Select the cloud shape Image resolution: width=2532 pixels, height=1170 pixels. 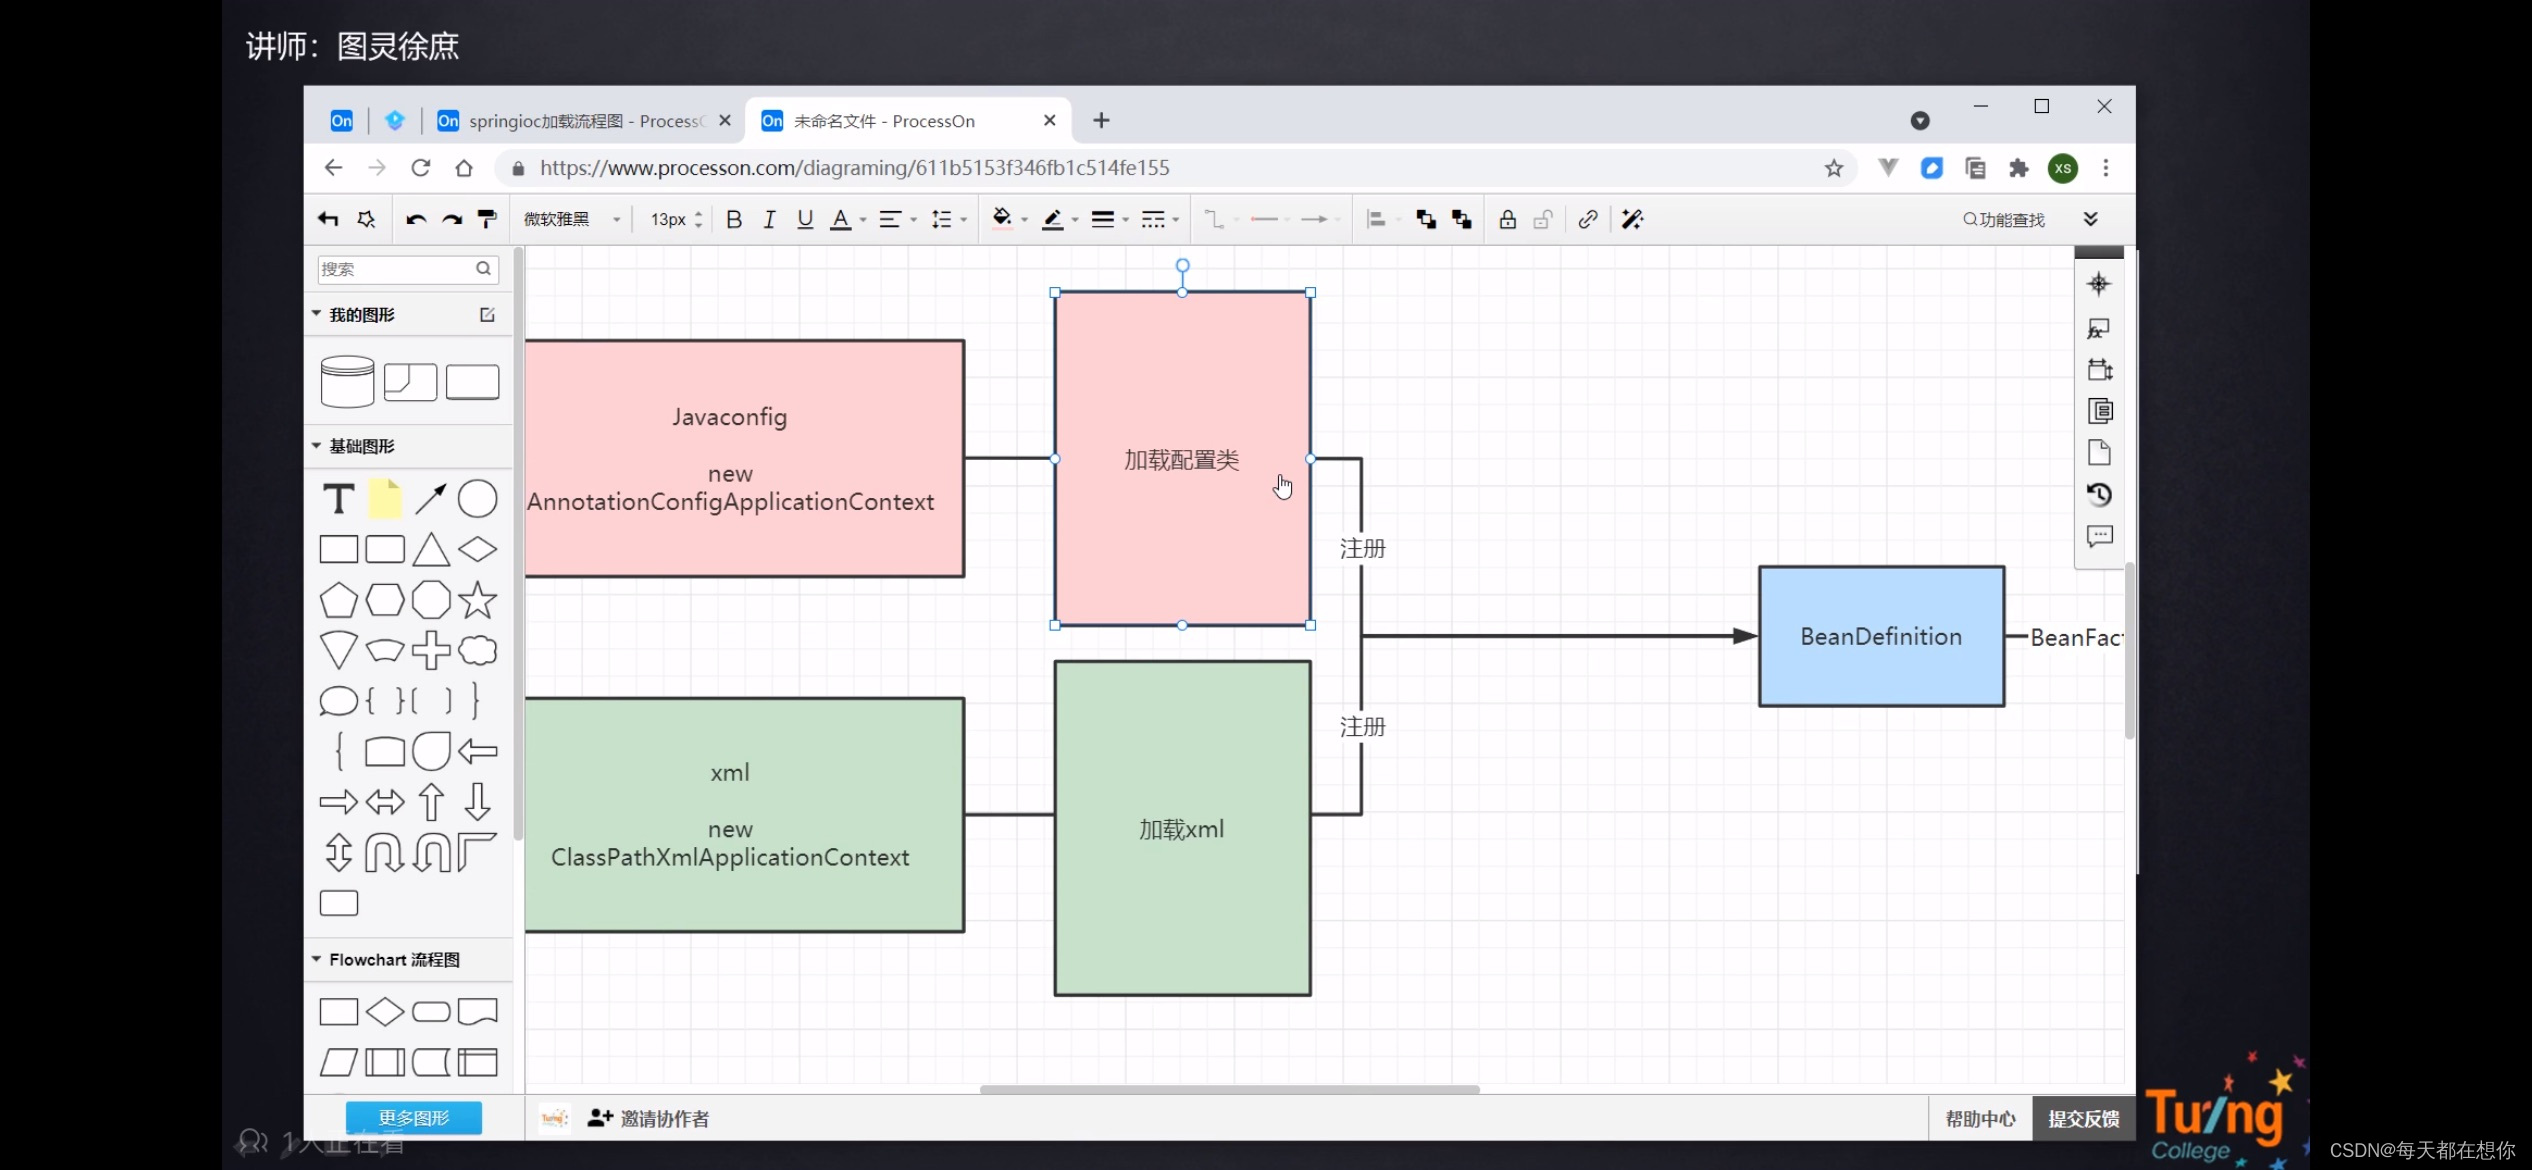pos(477,650)
